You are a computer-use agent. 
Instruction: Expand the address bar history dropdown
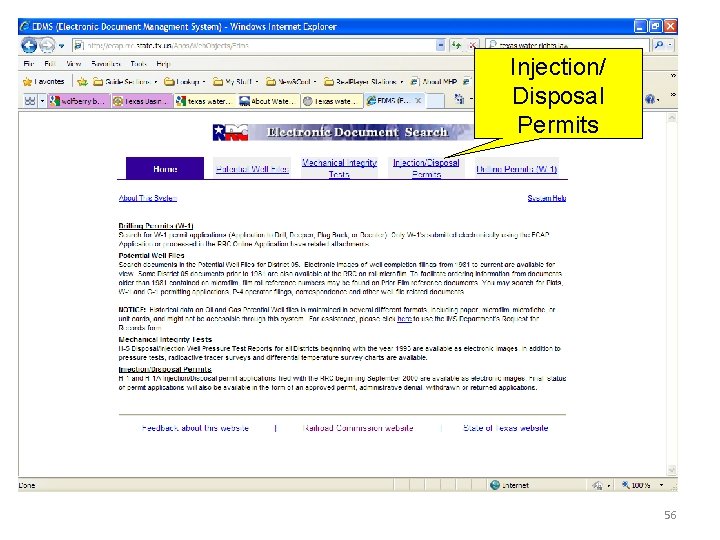pyautogui.click(x=440, y=45)
